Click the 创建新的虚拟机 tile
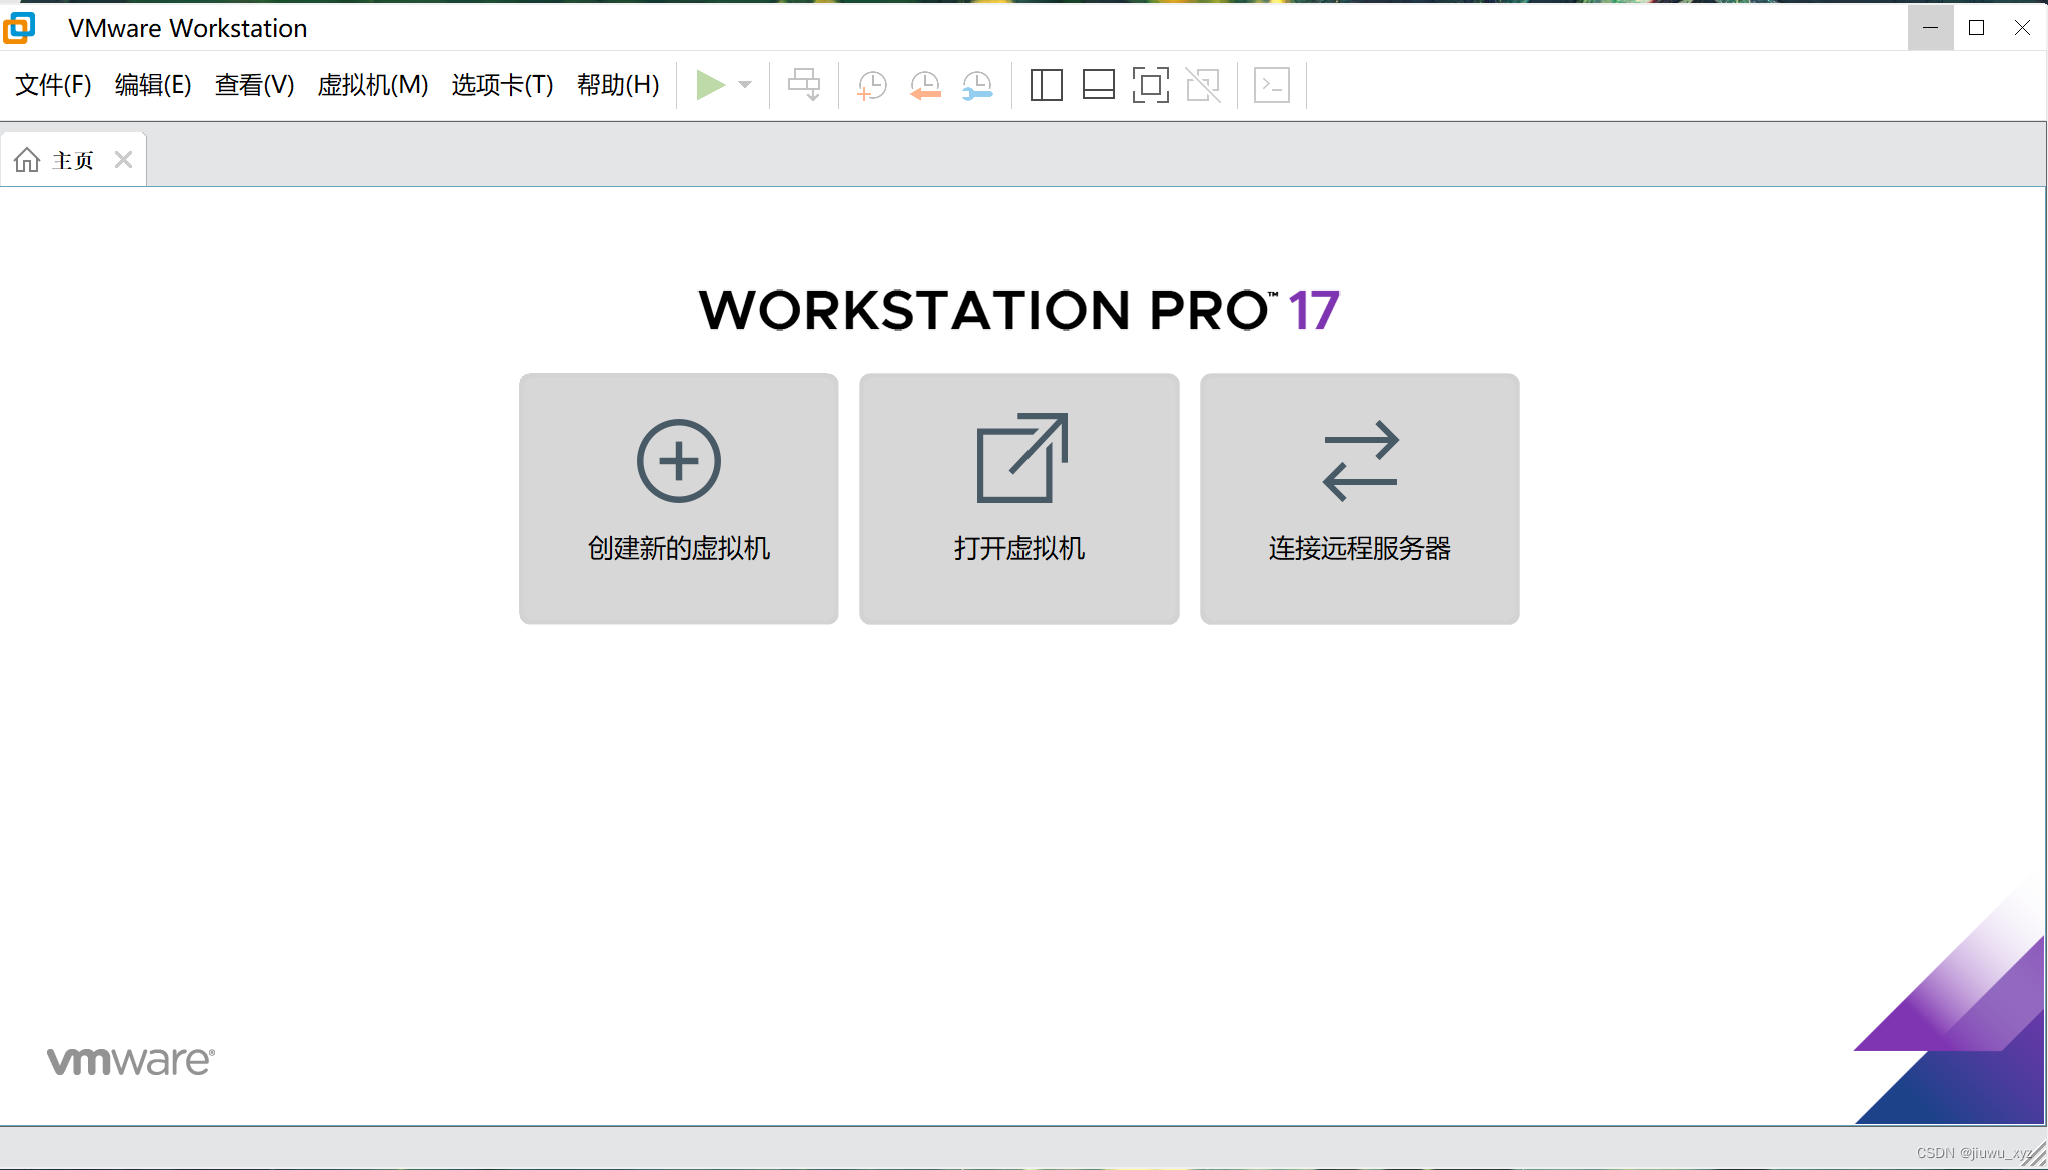The height and width of the screenshot is (1170, 2048). [679, 499]
